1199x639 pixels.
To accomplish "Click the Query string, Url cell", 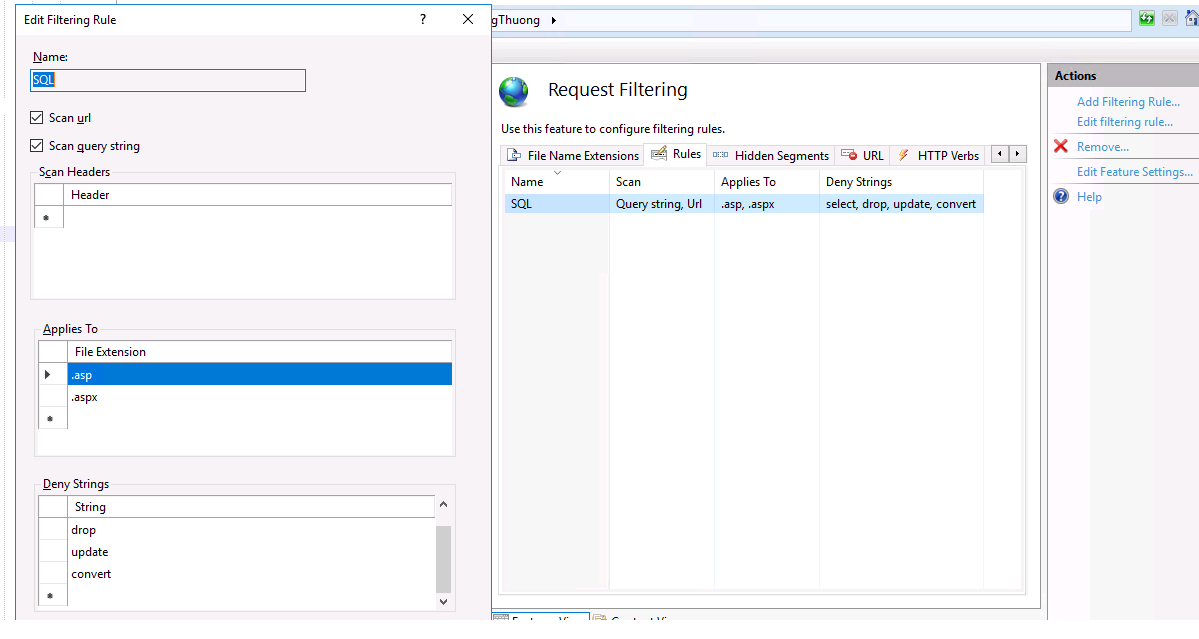I will (661, 204).
